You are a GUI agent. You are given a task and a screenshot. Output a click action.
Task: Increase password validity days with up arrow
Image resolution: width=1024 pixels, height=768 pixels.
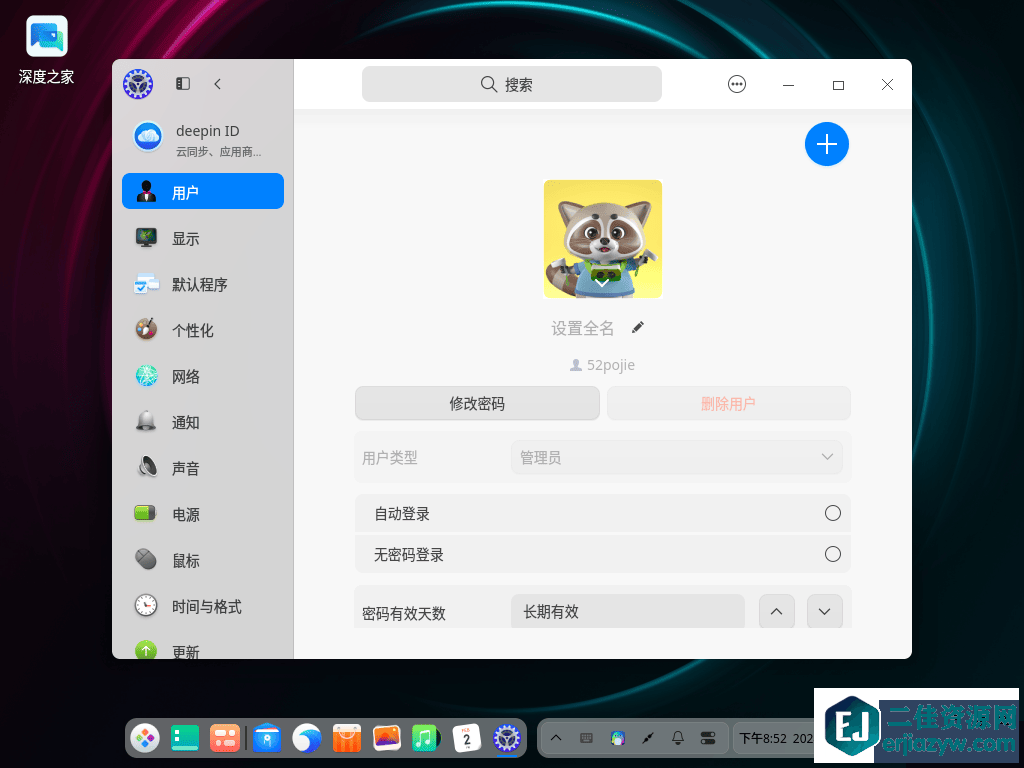[x=777, y=612]
